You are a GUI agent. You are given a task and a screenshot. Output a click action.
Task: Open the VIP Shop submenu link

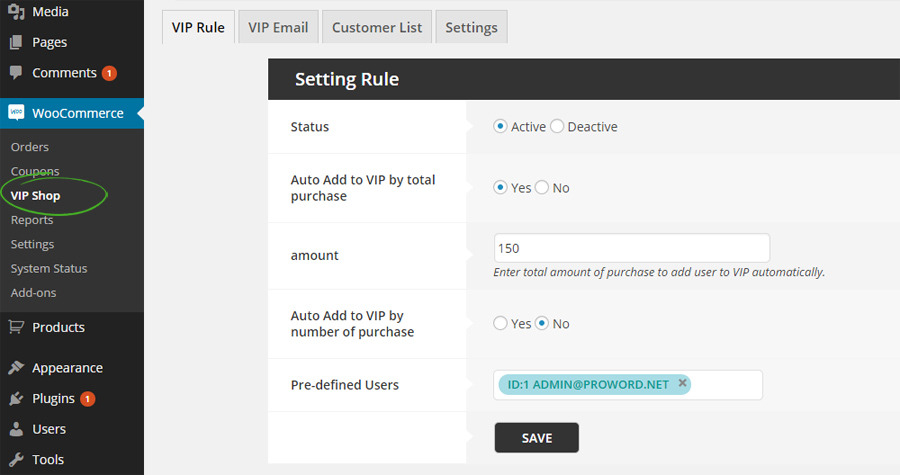tap(36, 196)
